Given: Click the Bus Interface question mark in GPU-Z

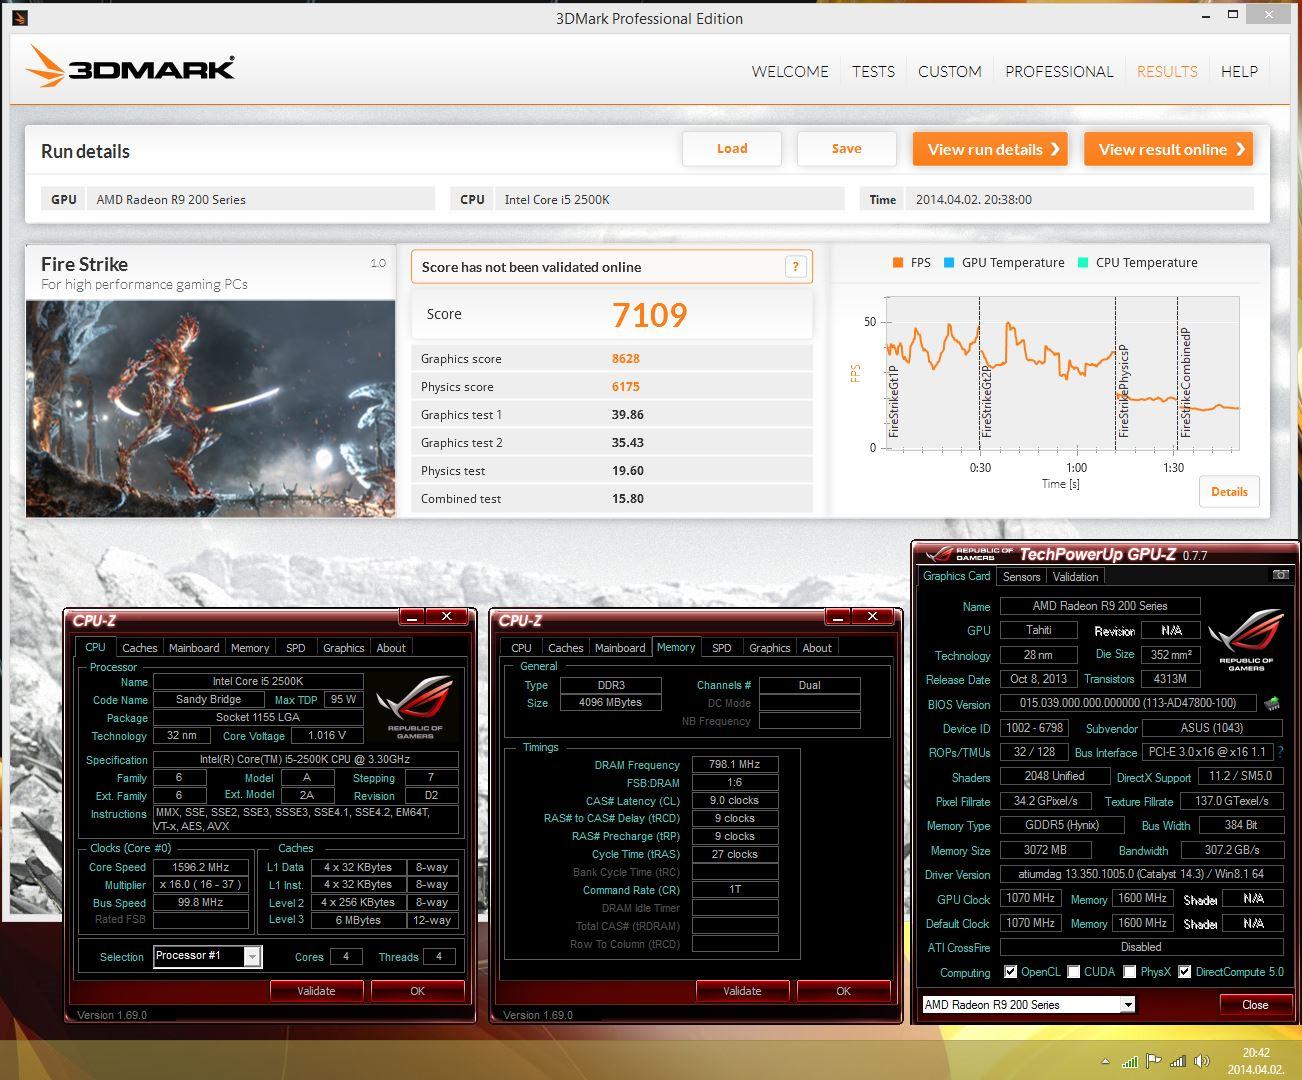Looking at the screenshot, I should coord(1279,752).
